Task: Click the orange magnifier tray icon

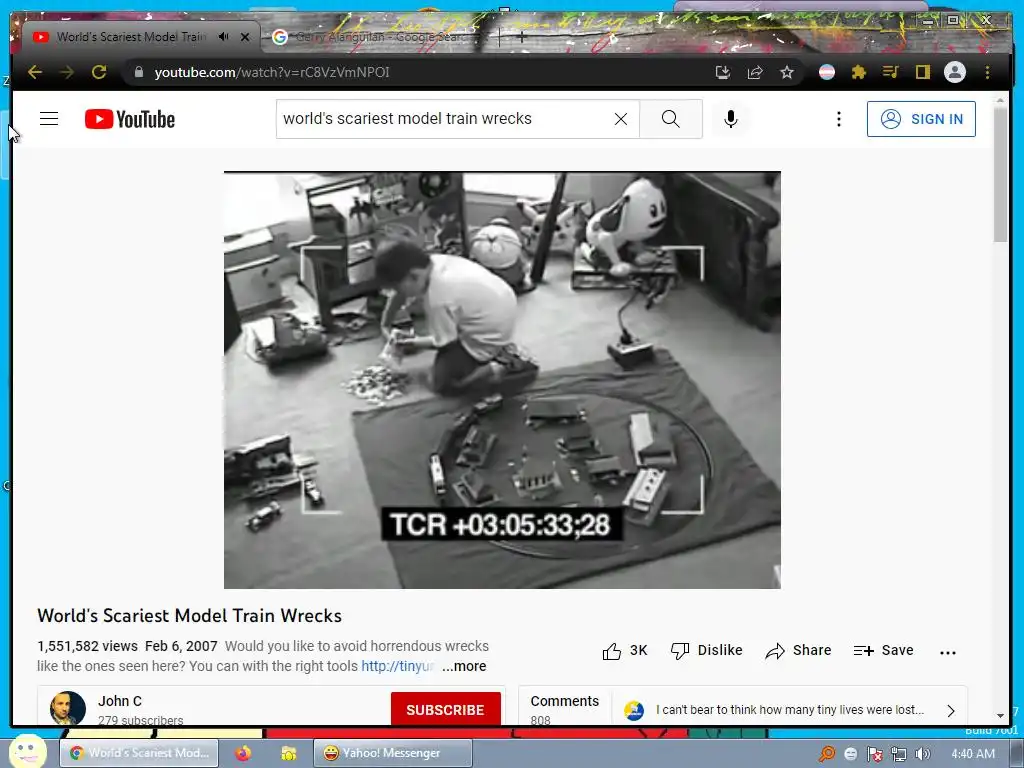Action: click(x=827, y=754)
